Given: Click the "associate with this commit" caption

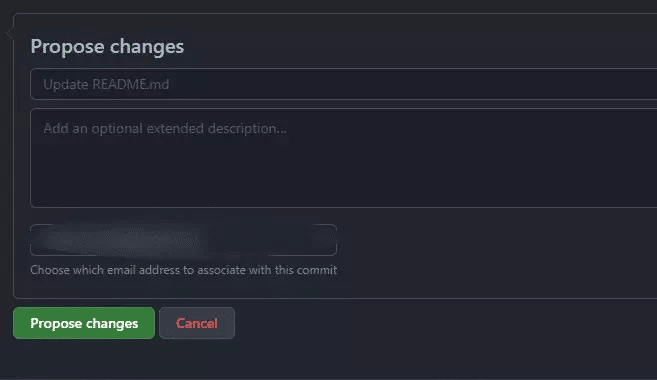Looking at the screenshot, I should [267, 270].
